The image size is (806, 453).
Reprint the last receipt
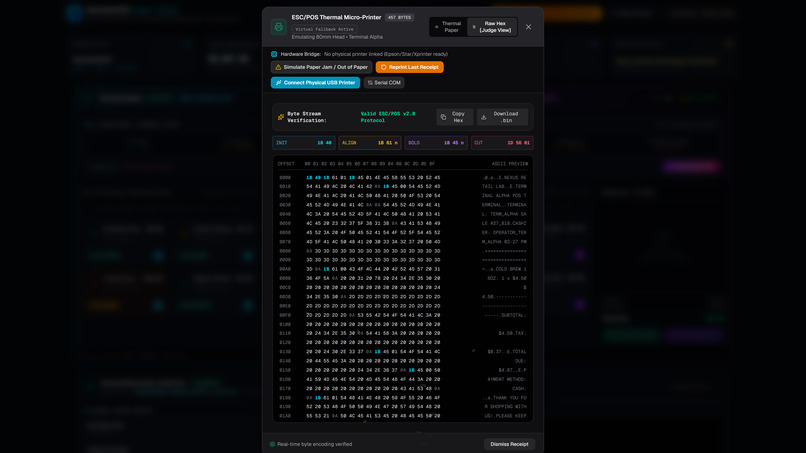410,67
